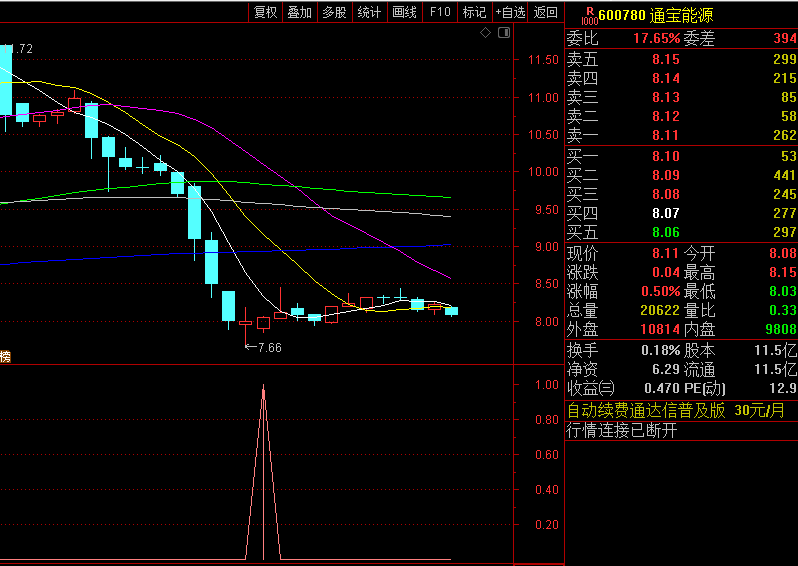Screen dimensions: 798x566
Task: Click the 收益(三) value 0.470
Action: click(662, 388)
